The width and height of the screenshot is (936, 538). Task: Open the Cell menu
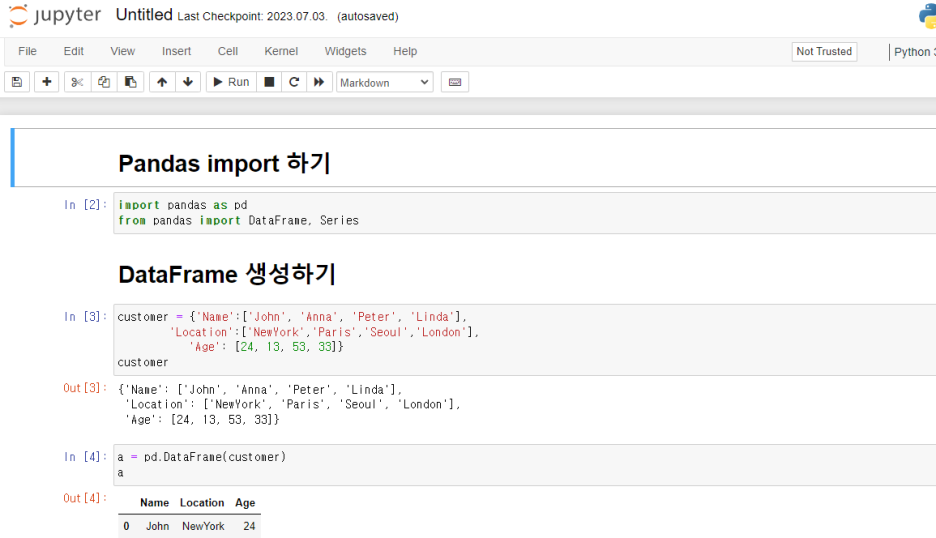(227, 51)
